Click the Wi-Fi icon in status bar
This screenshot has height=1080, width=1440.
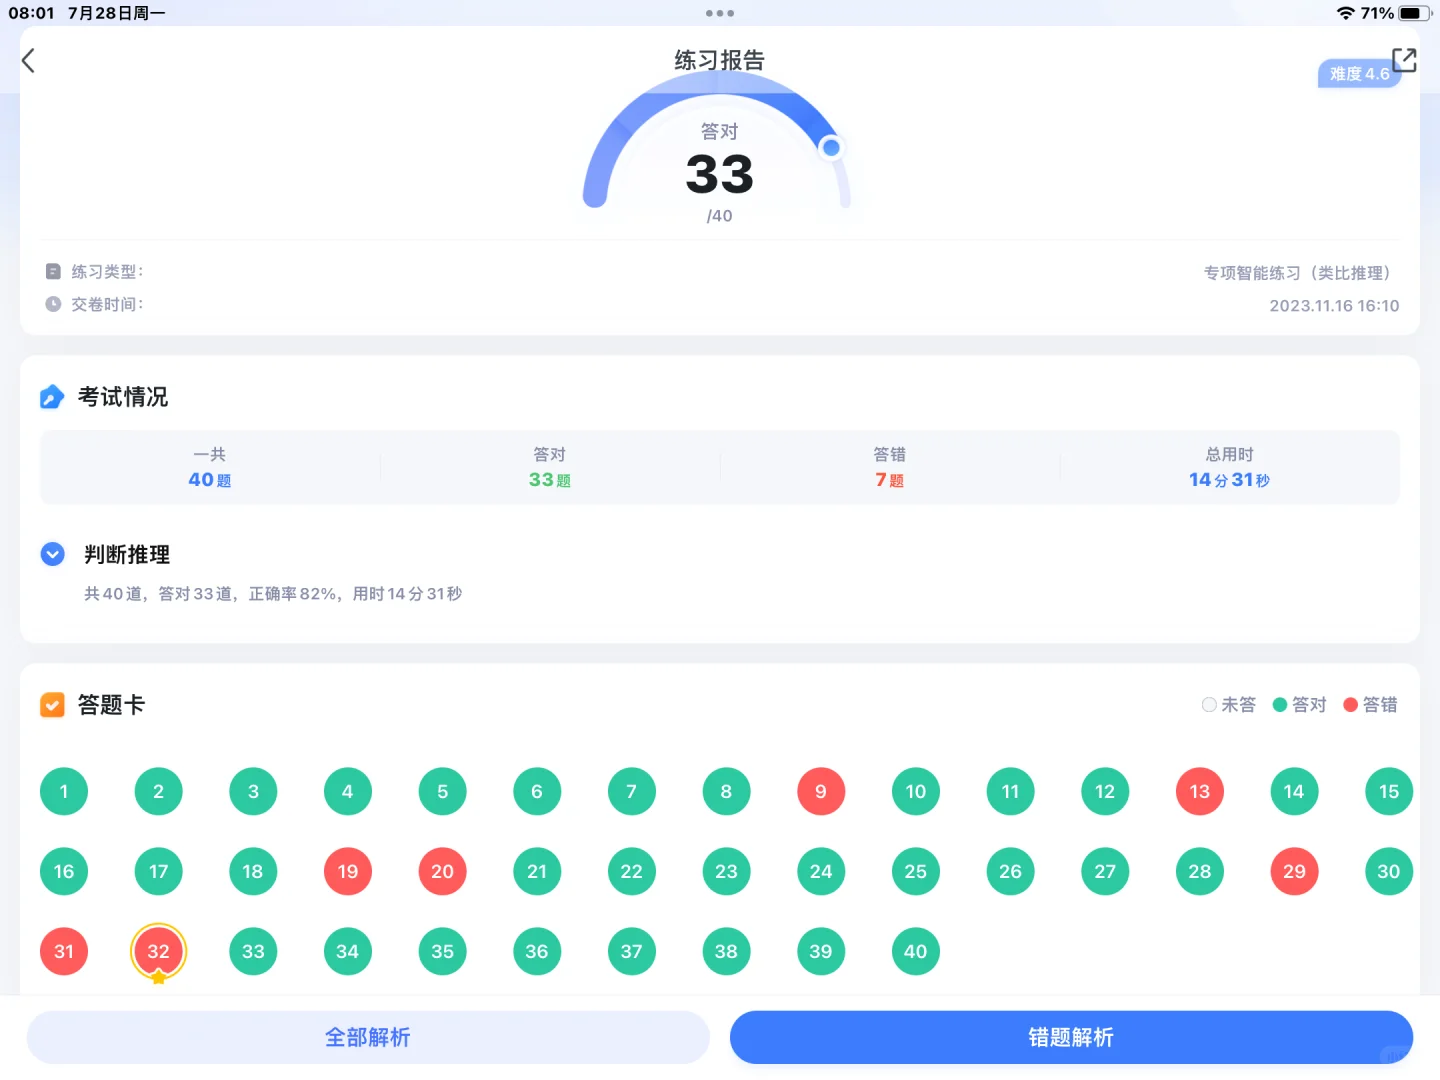click(1347, 13)
